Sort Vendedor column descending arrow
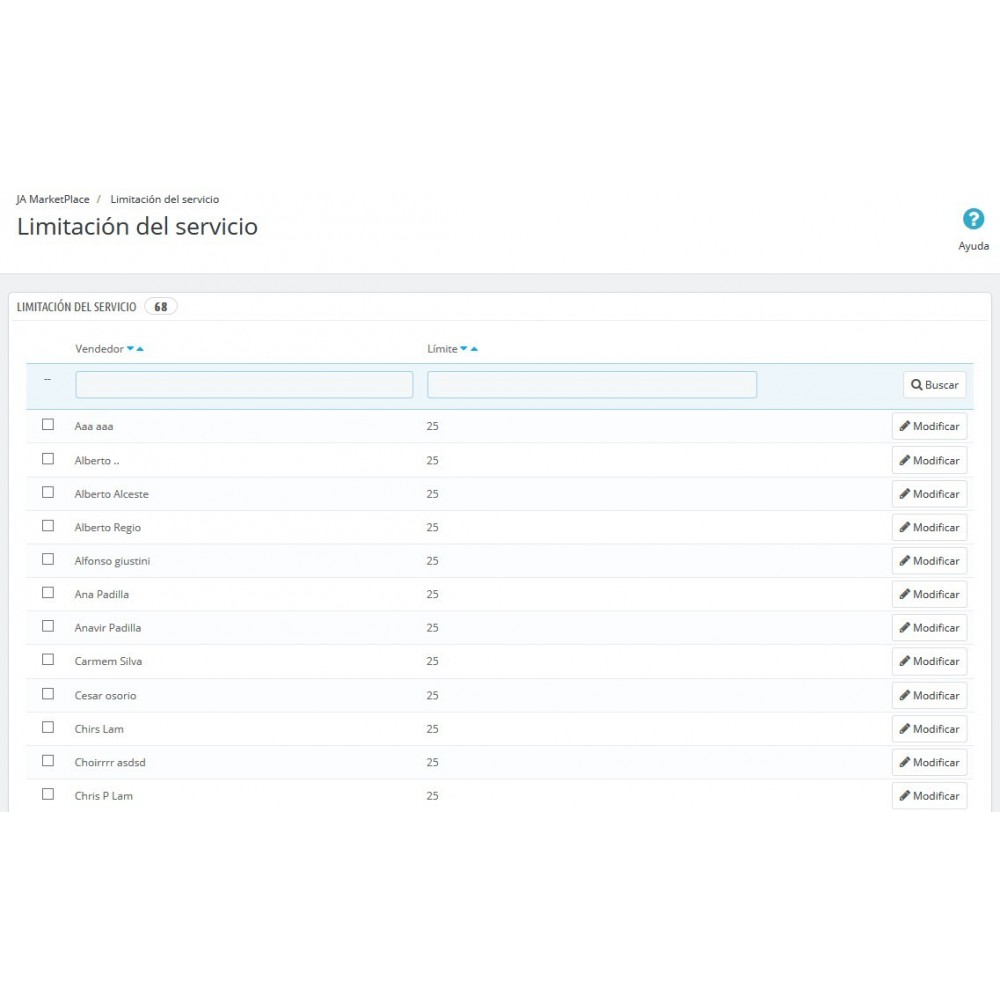 coord(130,349)
